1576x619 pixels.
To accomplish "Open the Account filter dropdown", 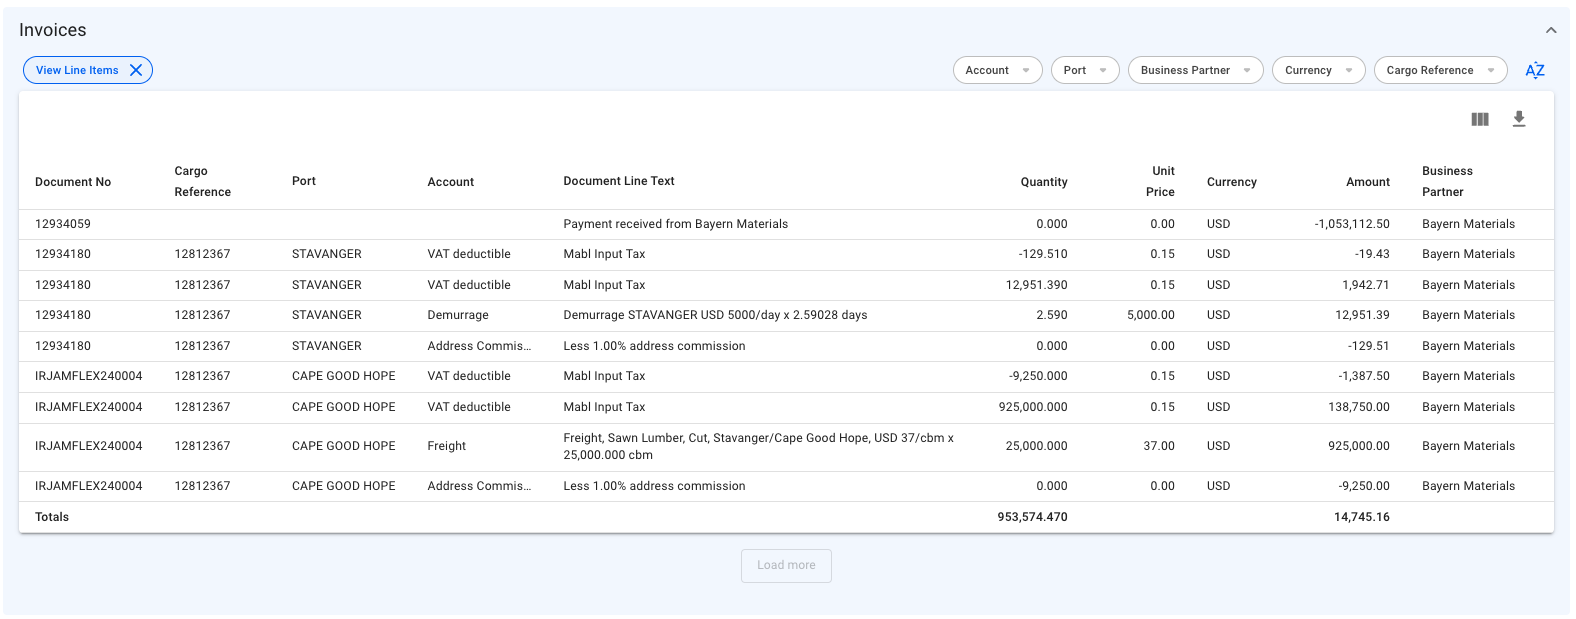I will [x=997, y=70].
